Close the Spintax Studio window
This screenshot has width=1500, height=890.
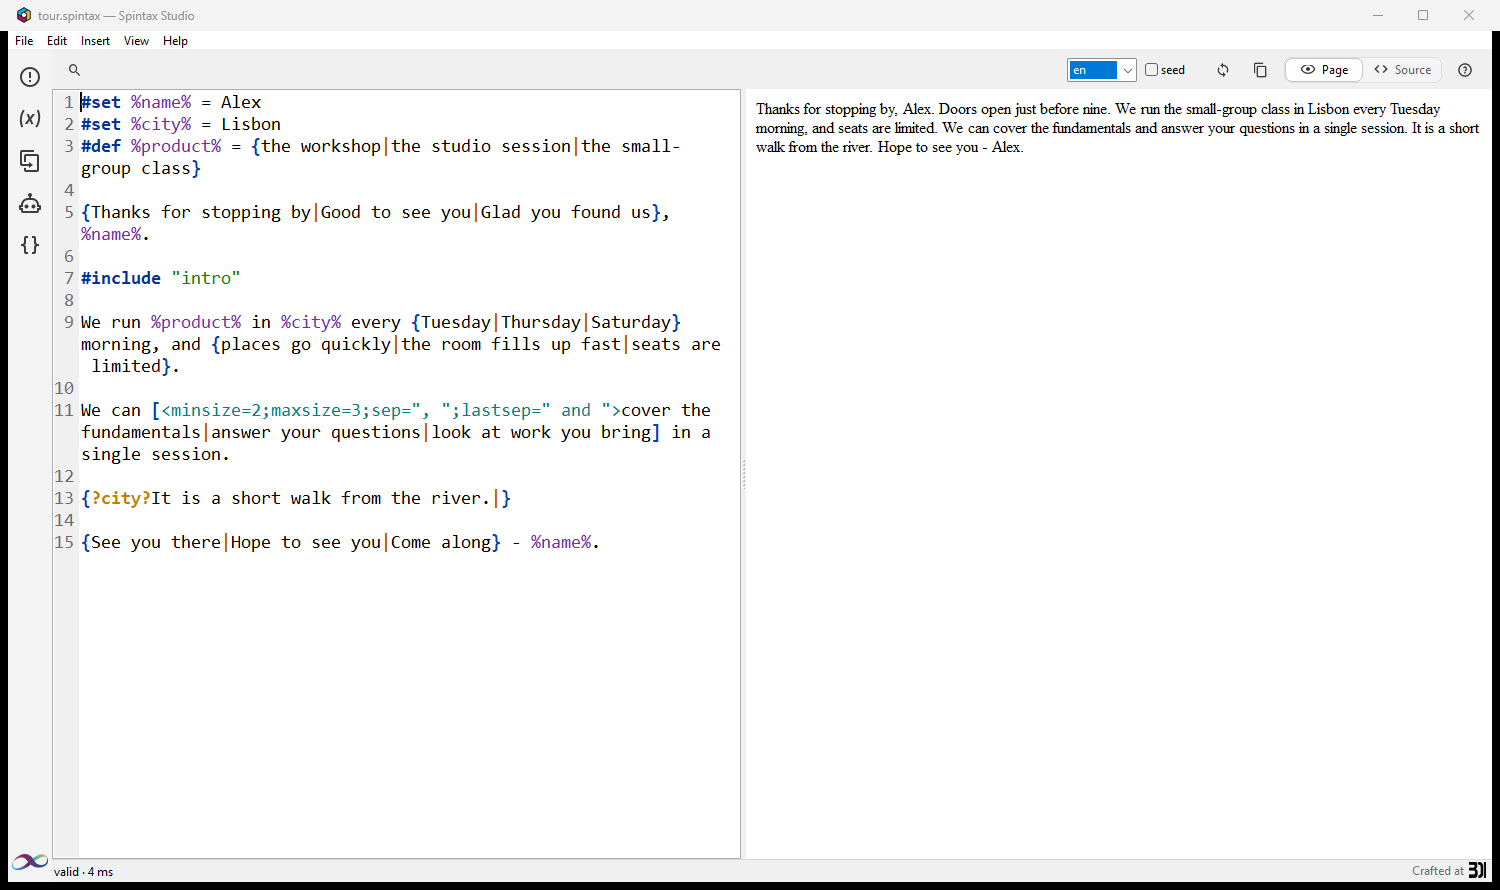[1469, 15]
